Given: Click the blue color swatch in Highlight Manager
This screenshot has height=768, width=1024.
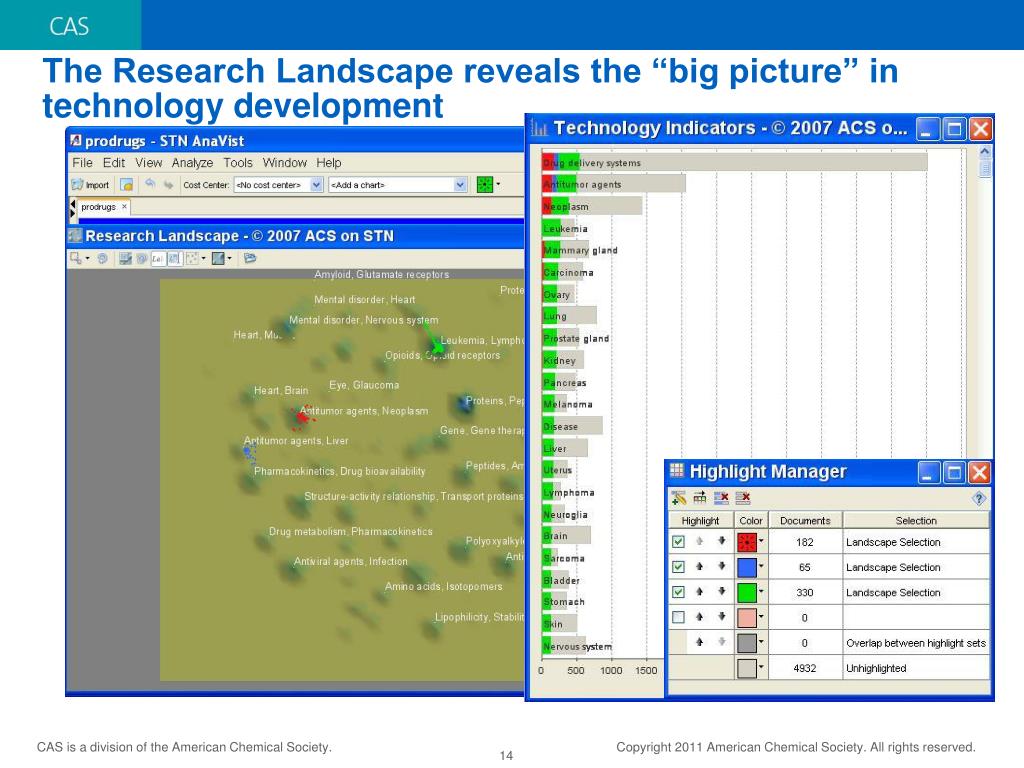Looking at the screenshot, I should (746, 567).
